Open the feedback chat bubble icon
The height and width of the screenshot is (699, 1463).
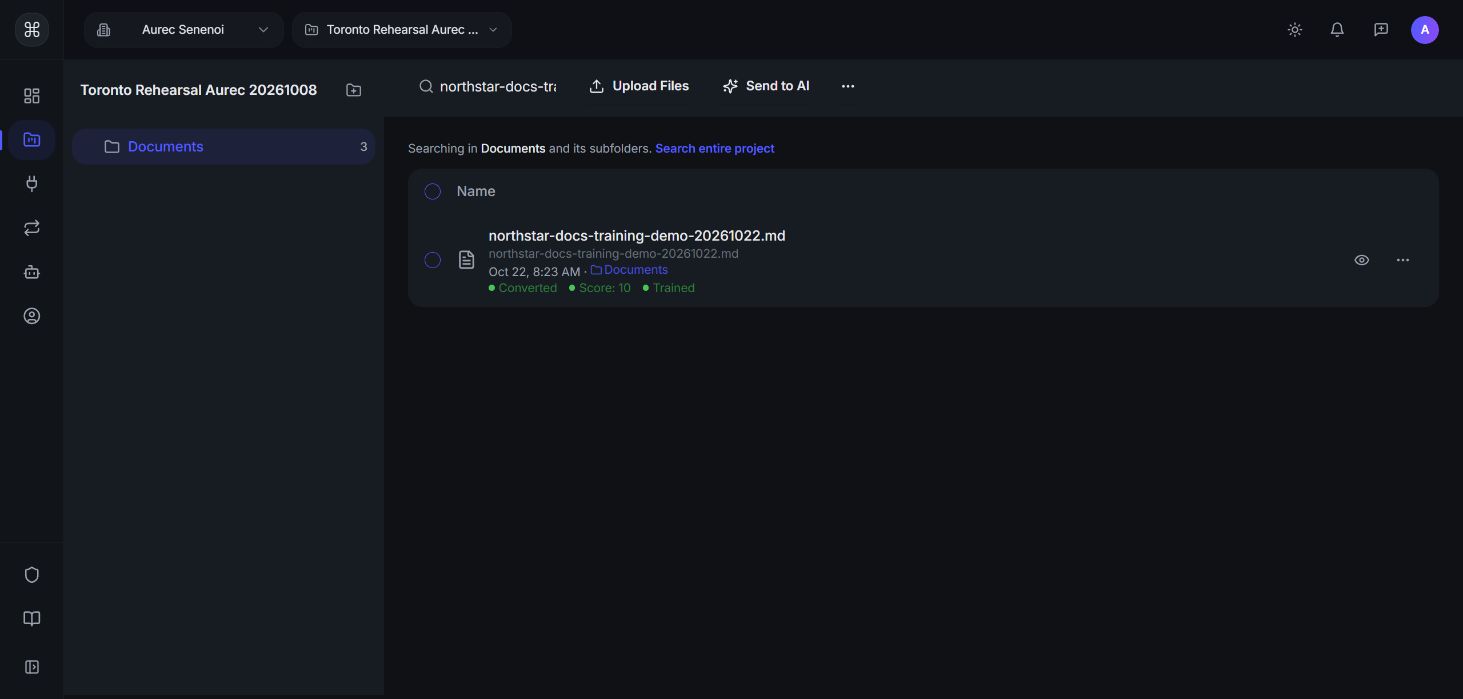(1381, 30)
